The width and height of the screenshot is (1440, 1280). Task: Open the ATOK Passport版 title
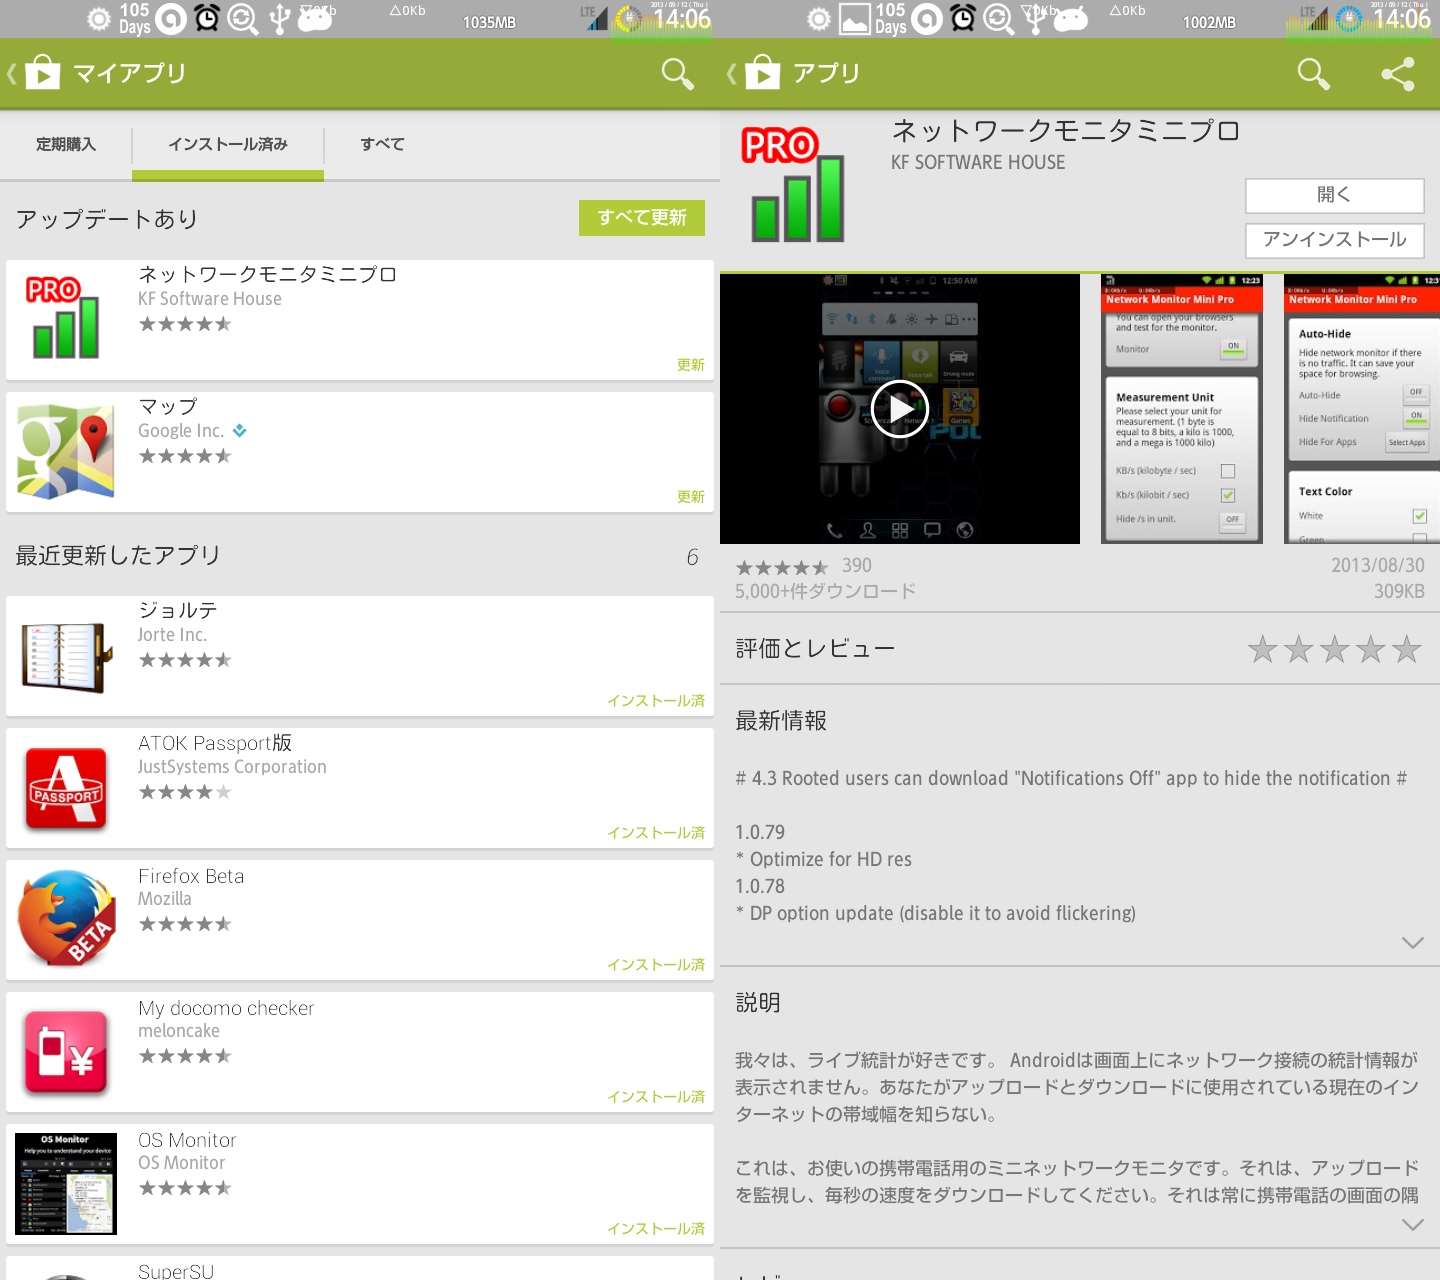point(215,743)
